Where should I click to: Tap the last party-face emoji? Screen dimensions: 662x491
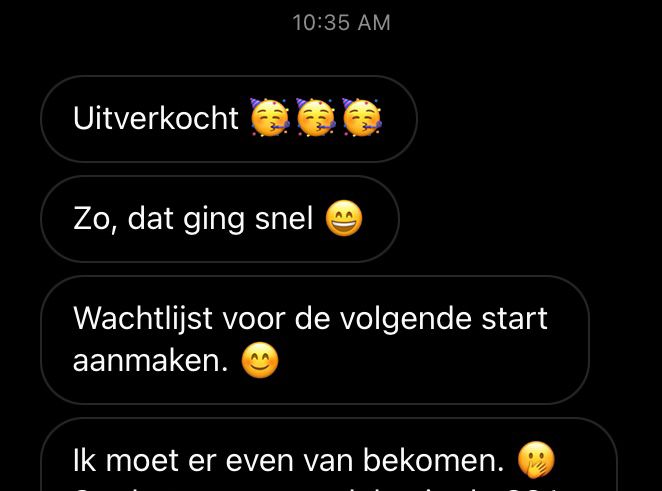tap(362, 117)
